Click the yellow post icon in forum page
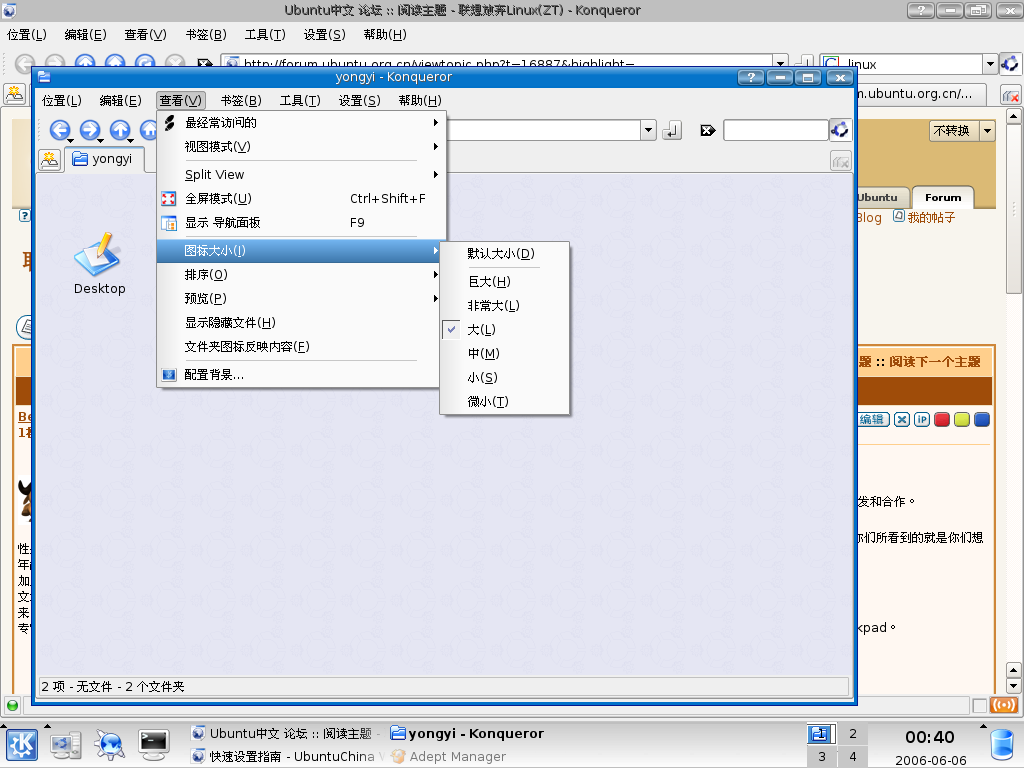 tap(961, 419)
